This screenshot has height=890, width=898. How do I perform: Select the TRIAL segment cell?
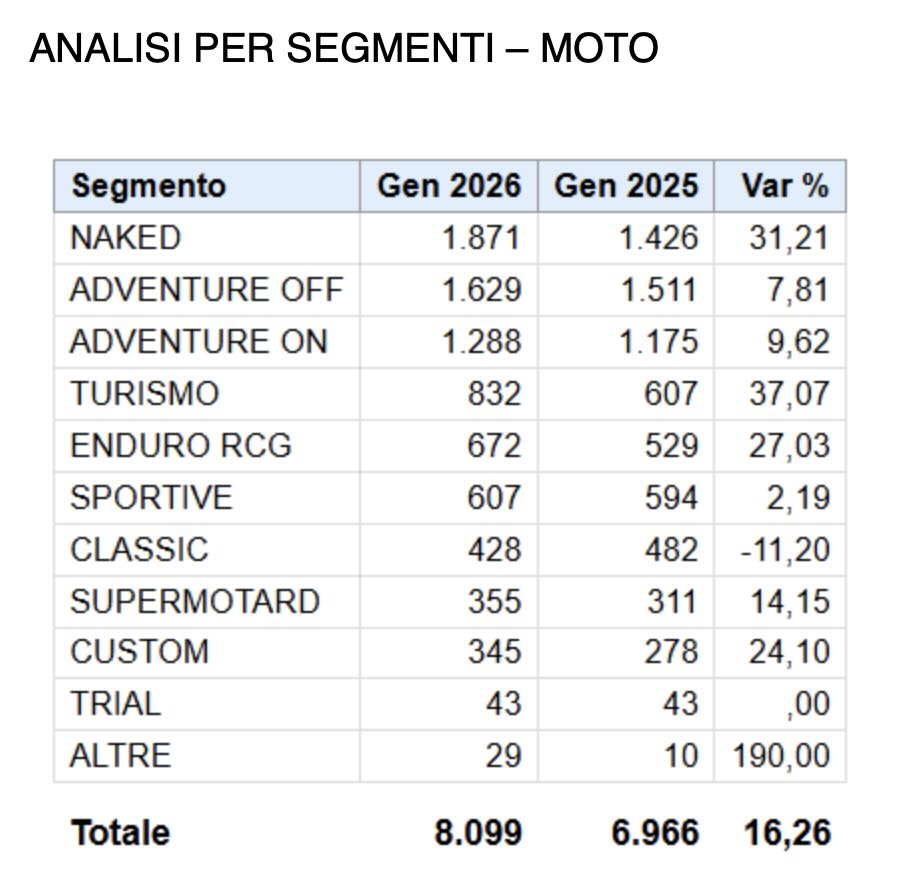click(x=115, y=704)
